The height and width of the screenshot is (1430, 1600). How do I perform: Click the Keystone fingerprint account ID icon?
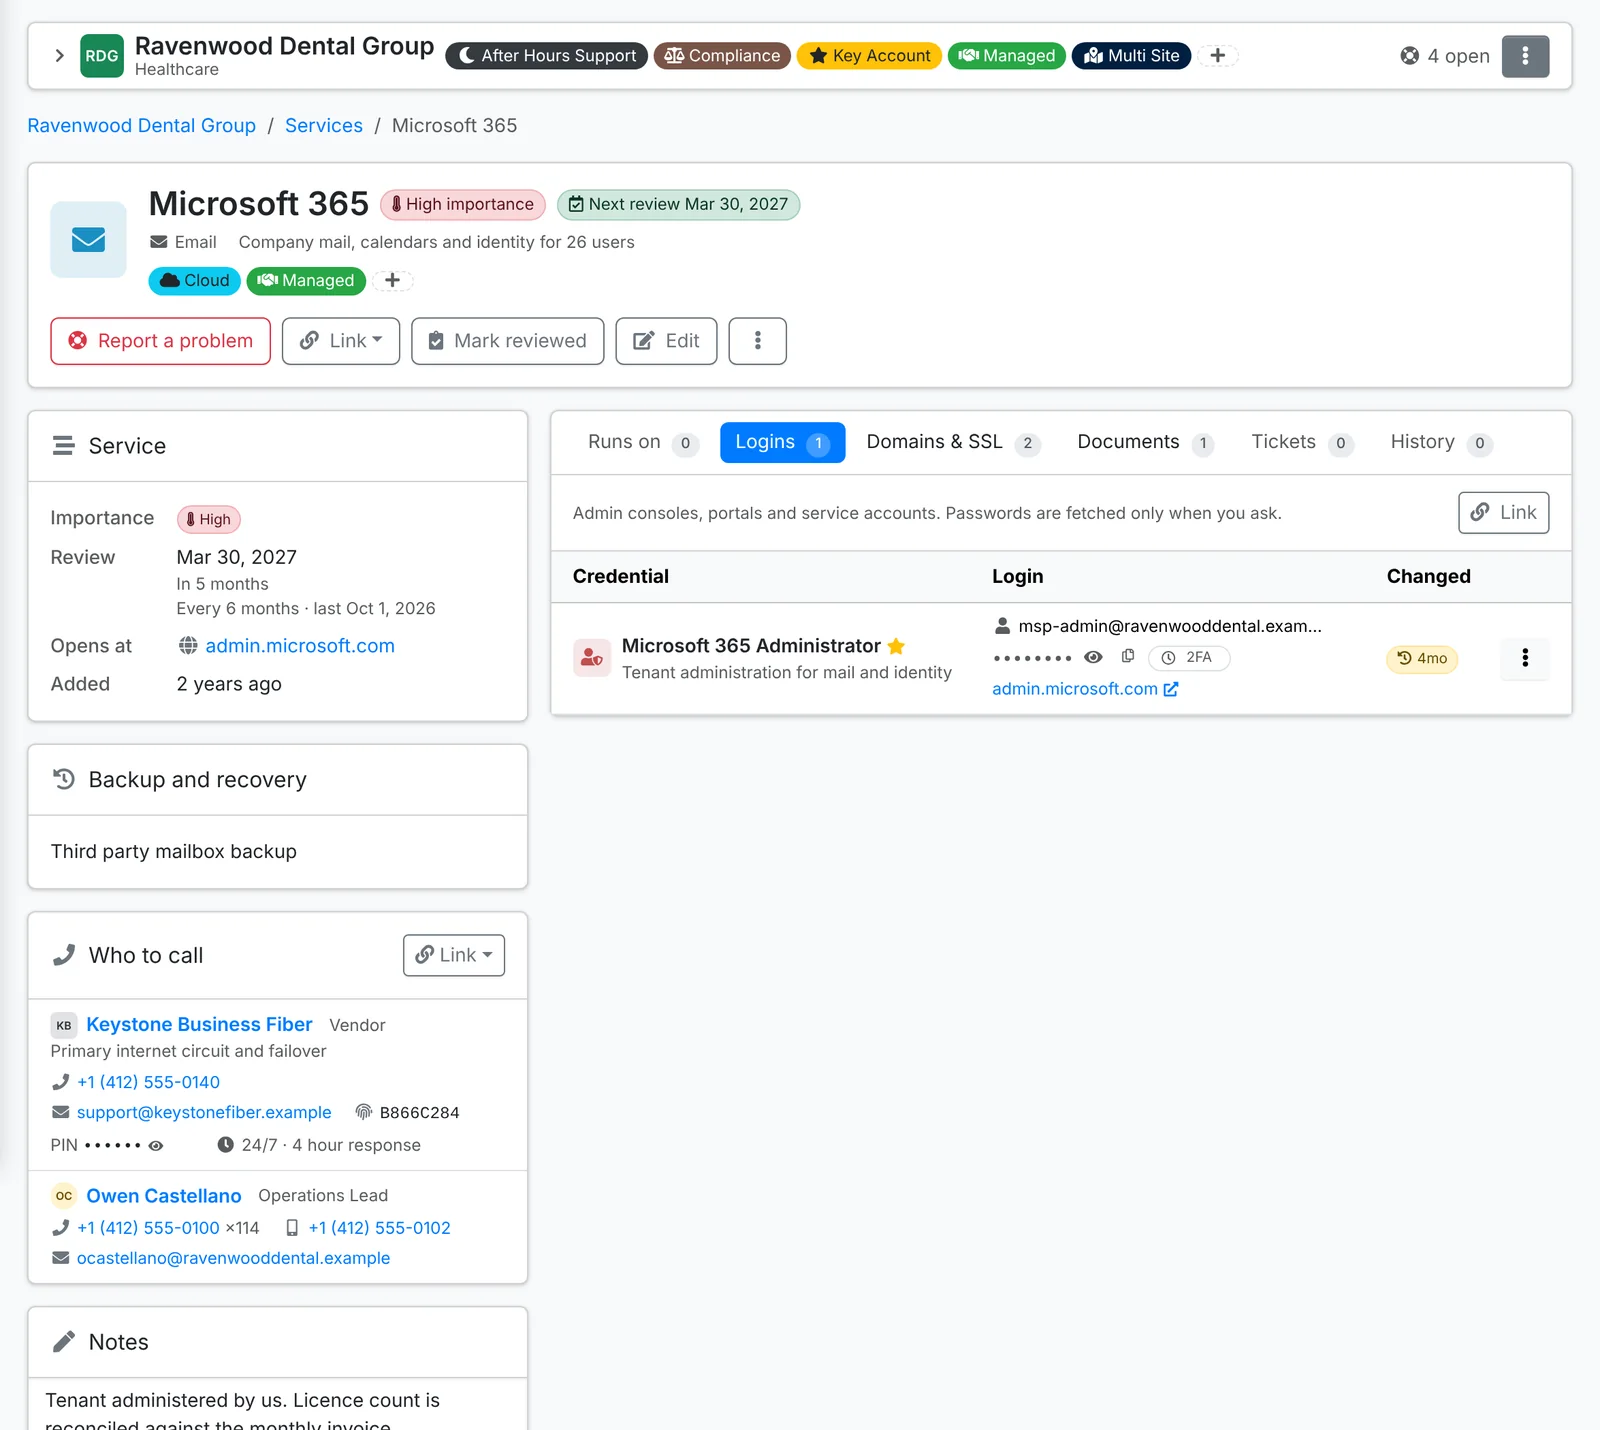click(364, 1112)
